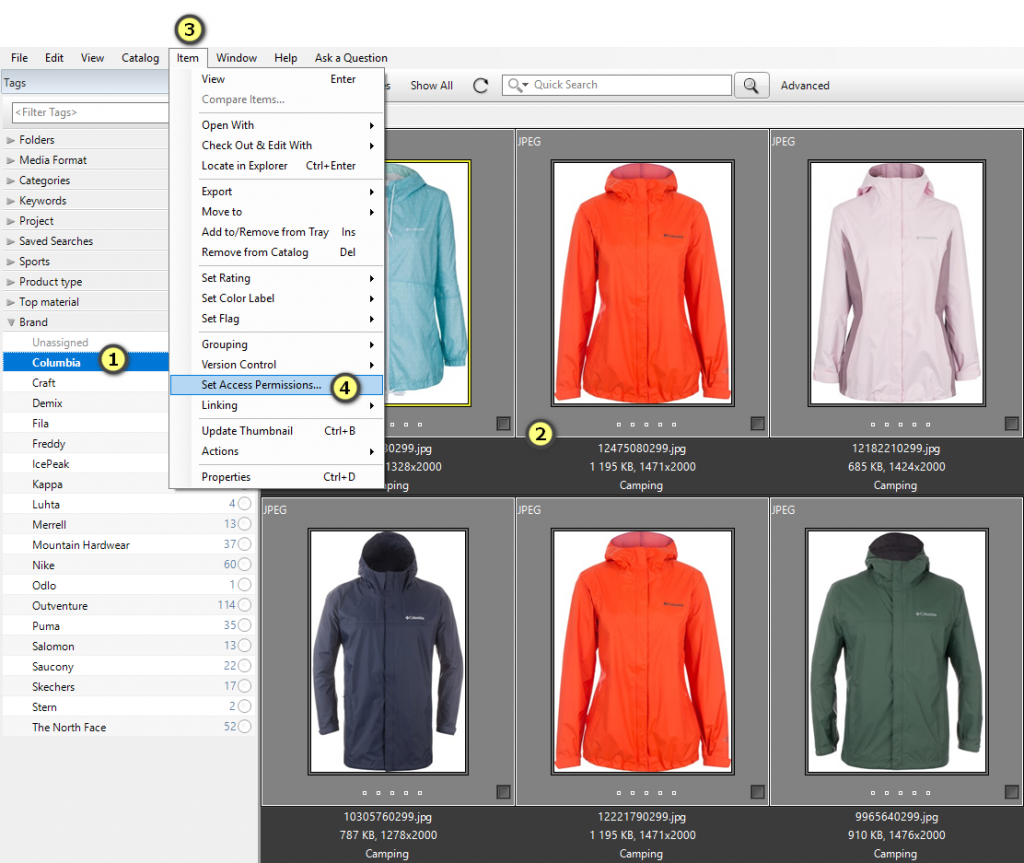
Task: Choose Set Access Permissions from Item menu
Action: 261,385
